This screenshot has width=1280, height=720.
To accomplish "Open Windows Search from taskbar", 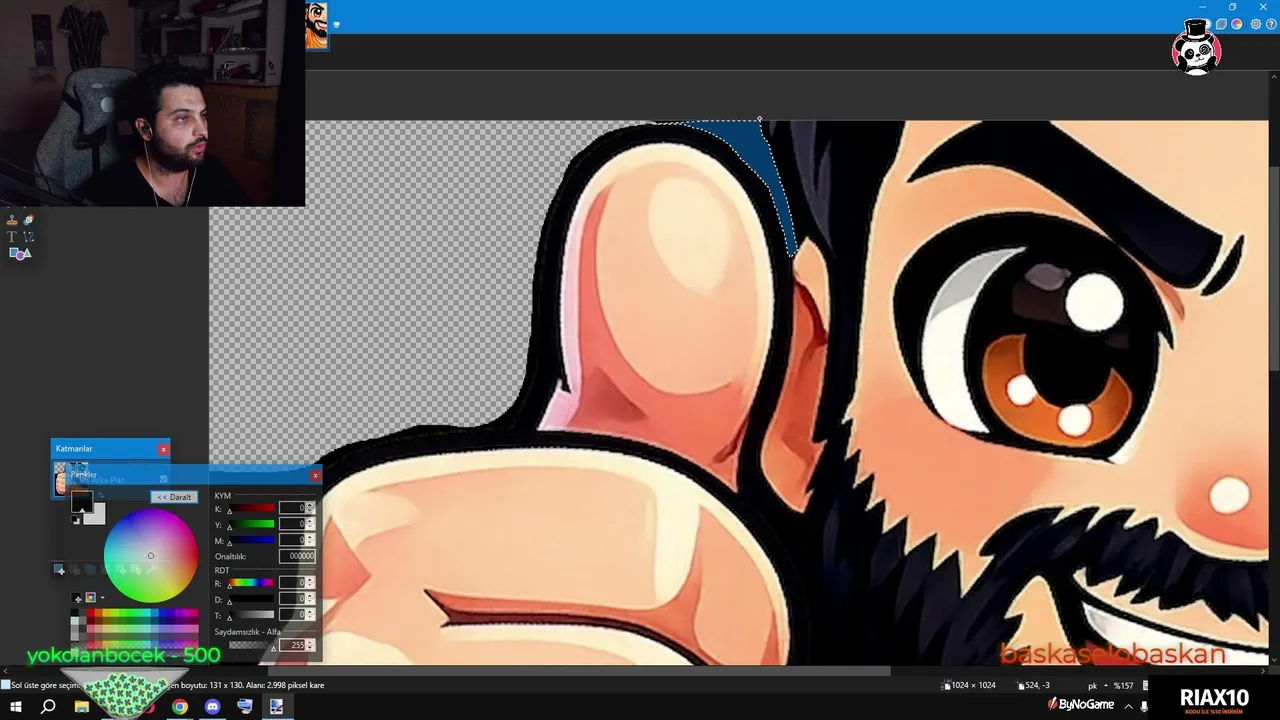I will click(x=48, y=707).
